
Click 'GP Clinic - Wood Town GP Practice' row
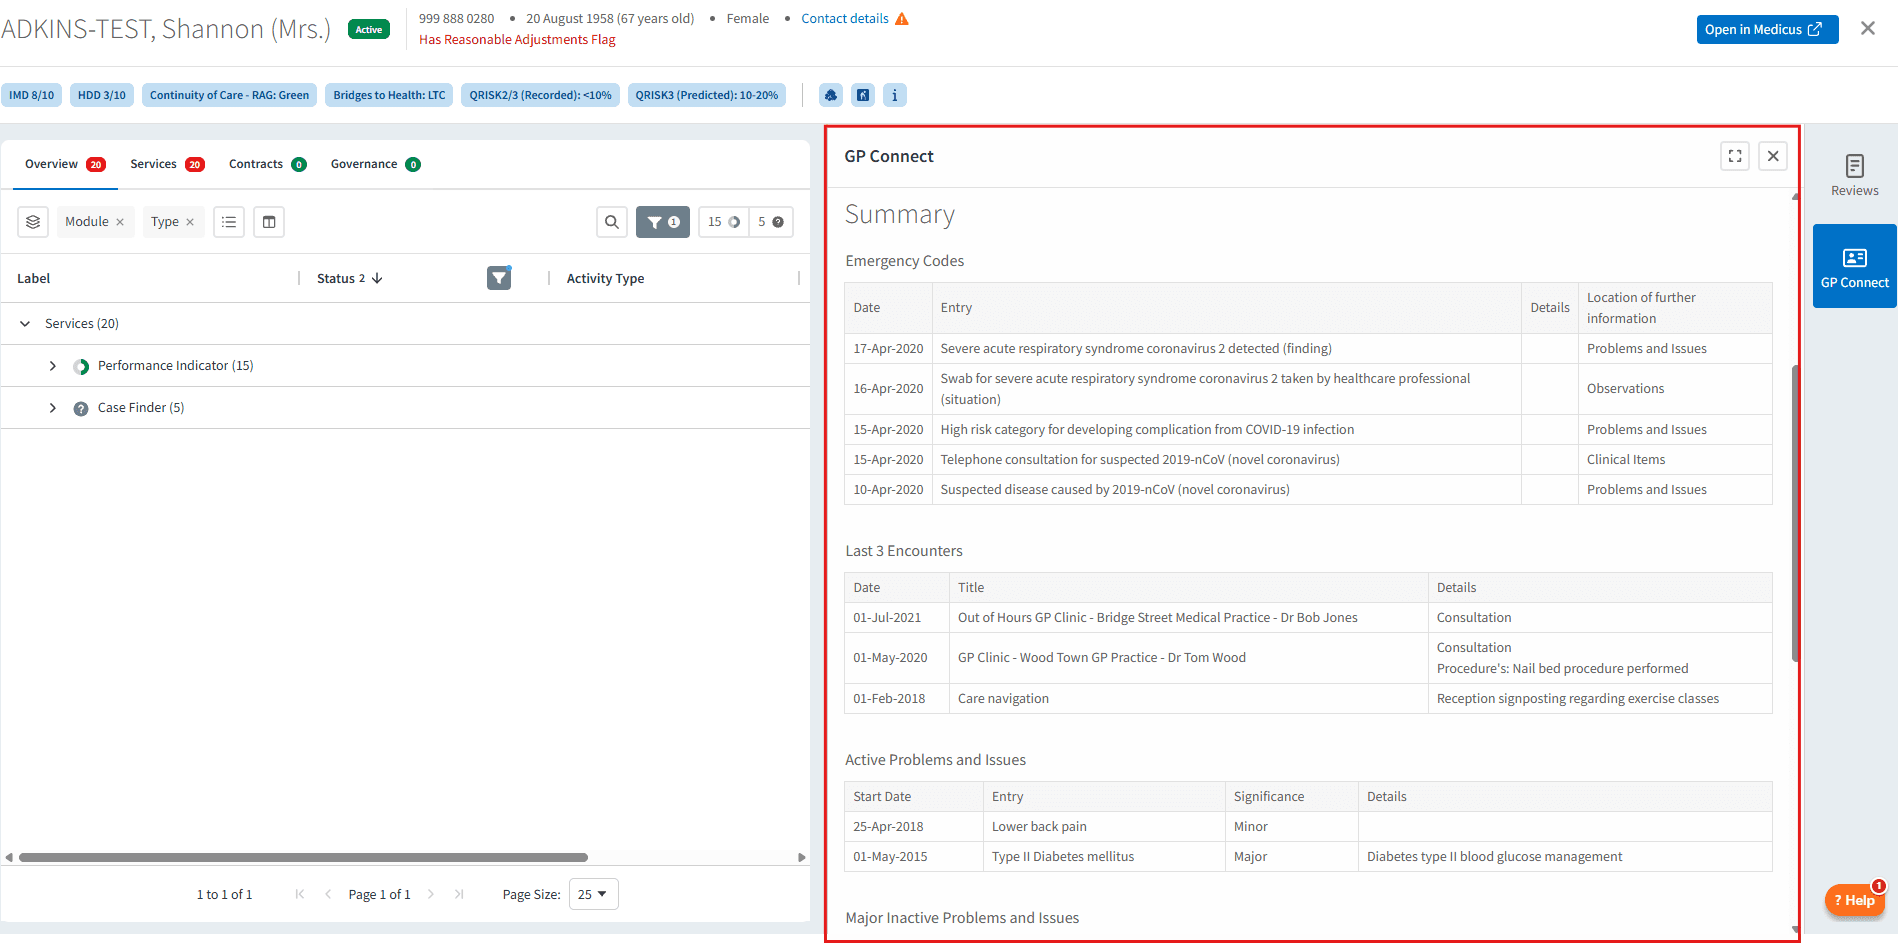point(1308,658)
